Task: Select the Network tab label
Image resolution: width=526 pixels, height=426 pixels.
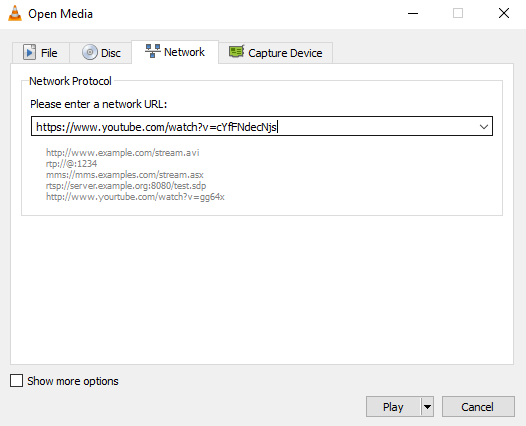Action: [x=184, y=52]
